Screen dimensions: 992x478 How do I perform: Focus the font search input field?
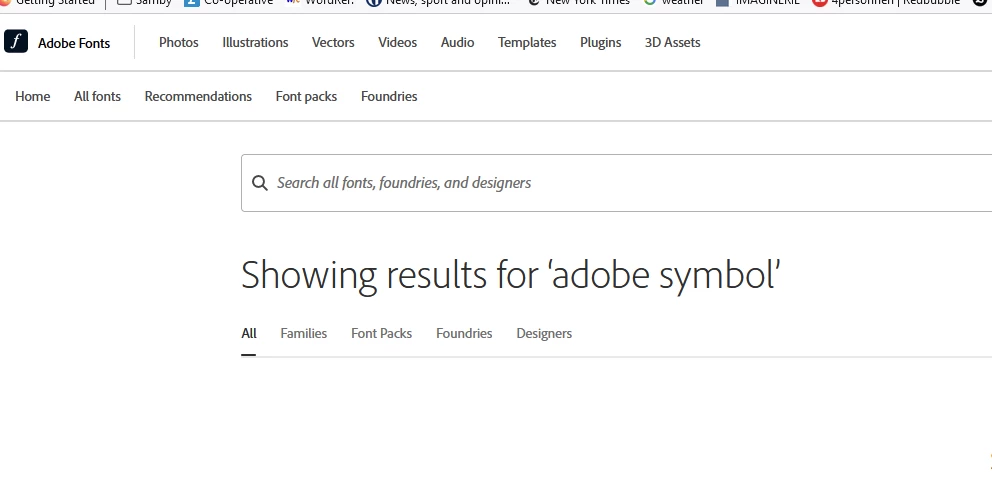616,183
